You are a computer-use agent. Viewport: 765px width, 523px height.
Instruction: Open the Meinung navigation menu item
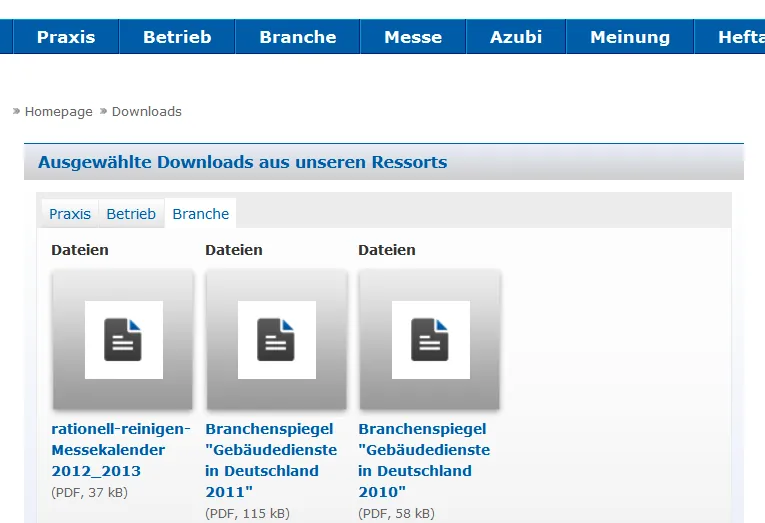(630, 37)
